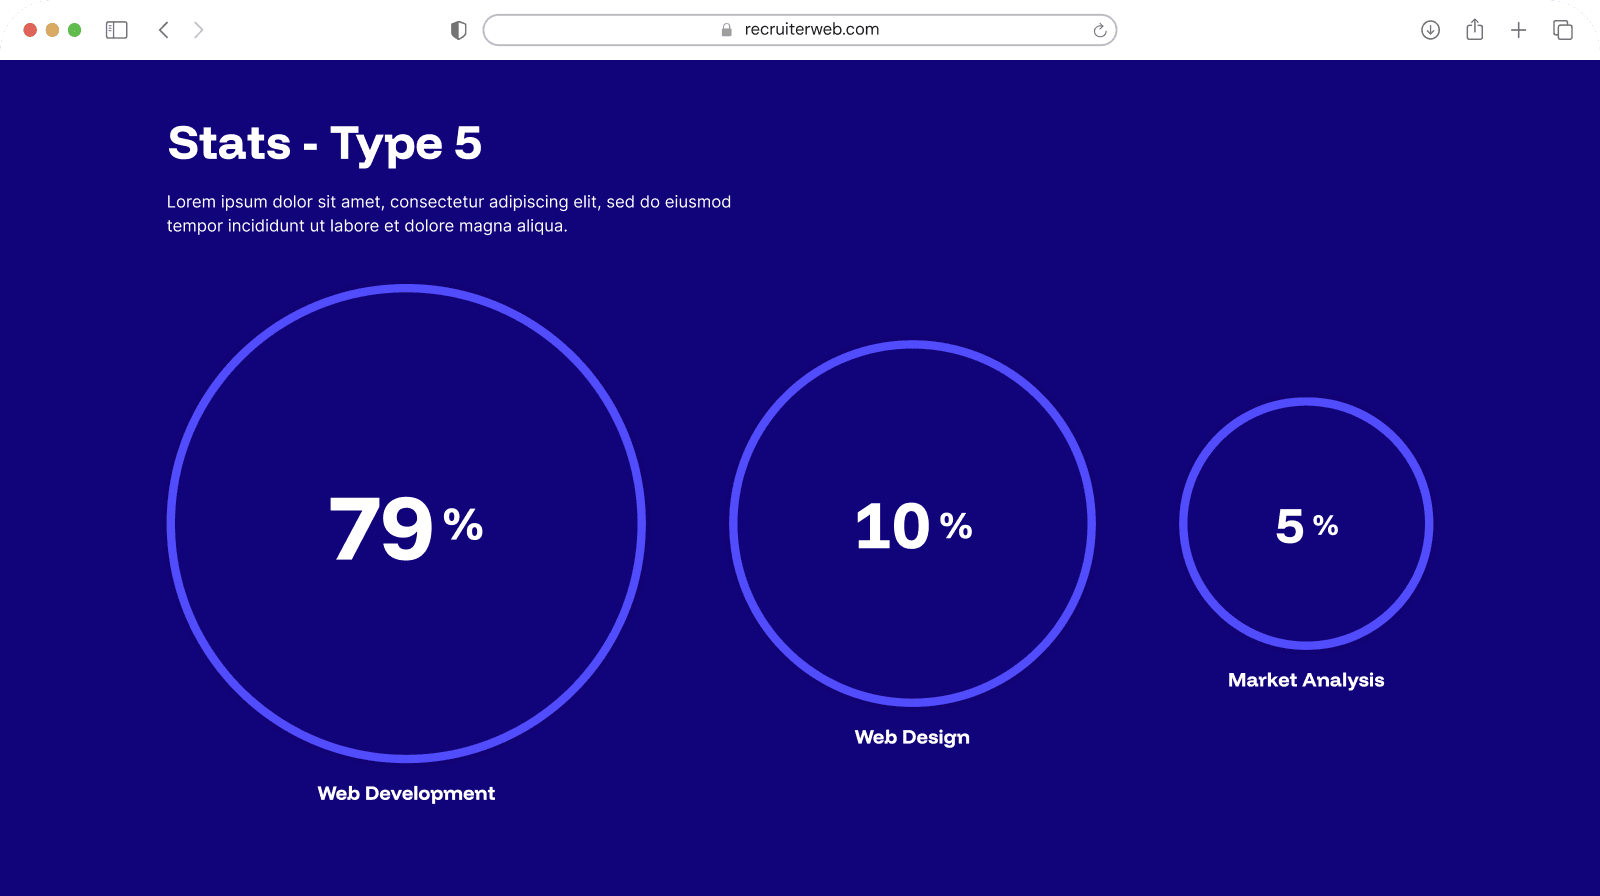
Task: Click the Lorem ipsum description paragraph
Action: point(448,214)
